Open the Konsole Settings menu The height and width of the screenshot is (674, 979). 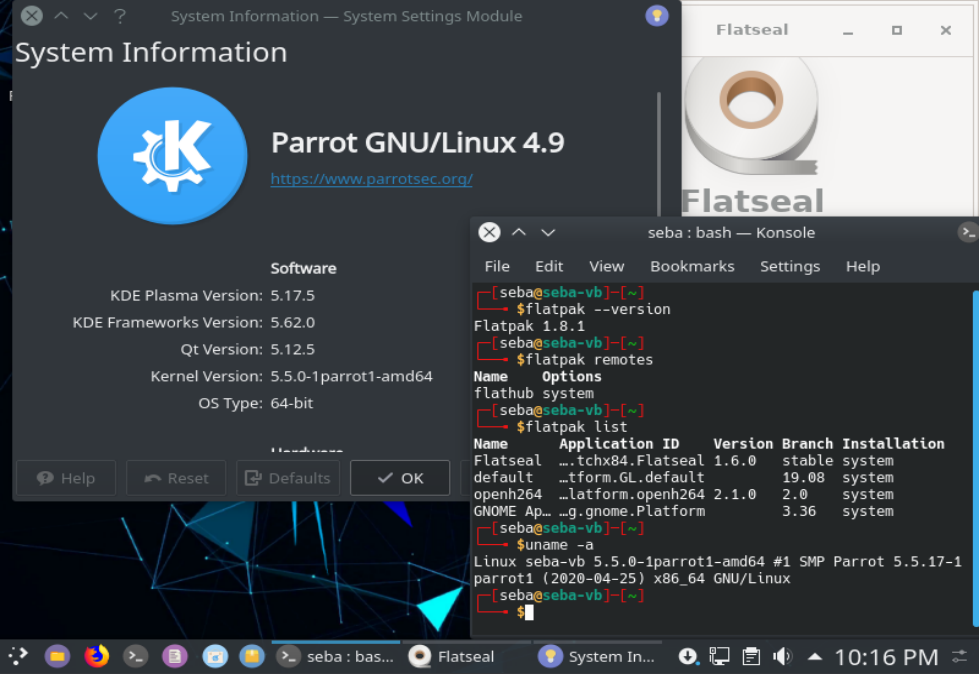[x=790, y=266]
